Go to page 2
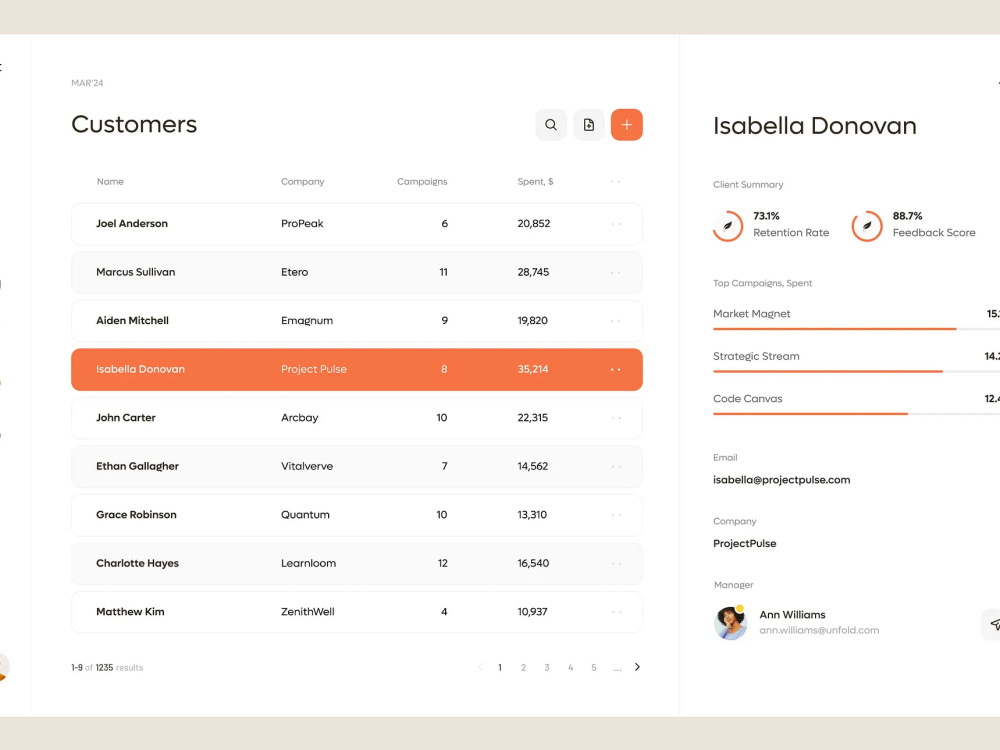This screenshot has height=750, width=1000. tap(523, 668)
